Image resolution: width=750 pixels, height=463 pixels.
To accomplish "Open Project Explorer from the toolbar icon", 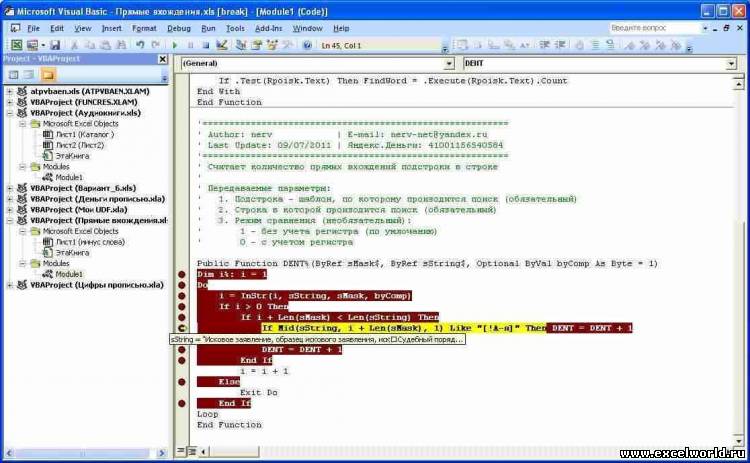I will coord(241,45).
